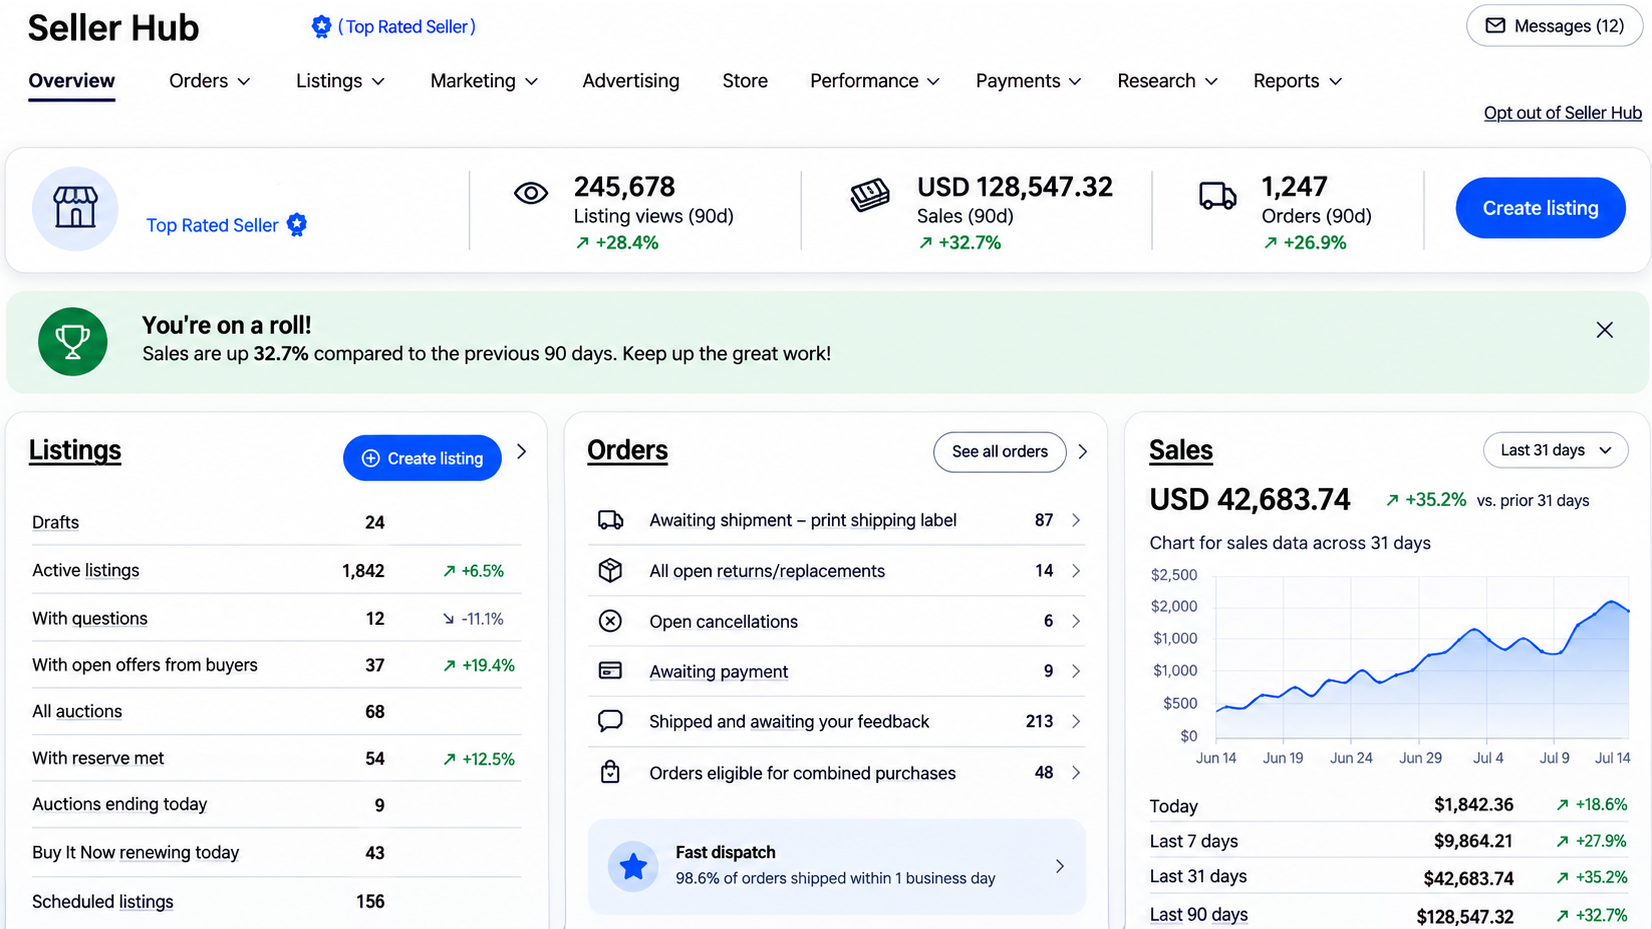Click the large blue Create listing button

click(1540, 208)
